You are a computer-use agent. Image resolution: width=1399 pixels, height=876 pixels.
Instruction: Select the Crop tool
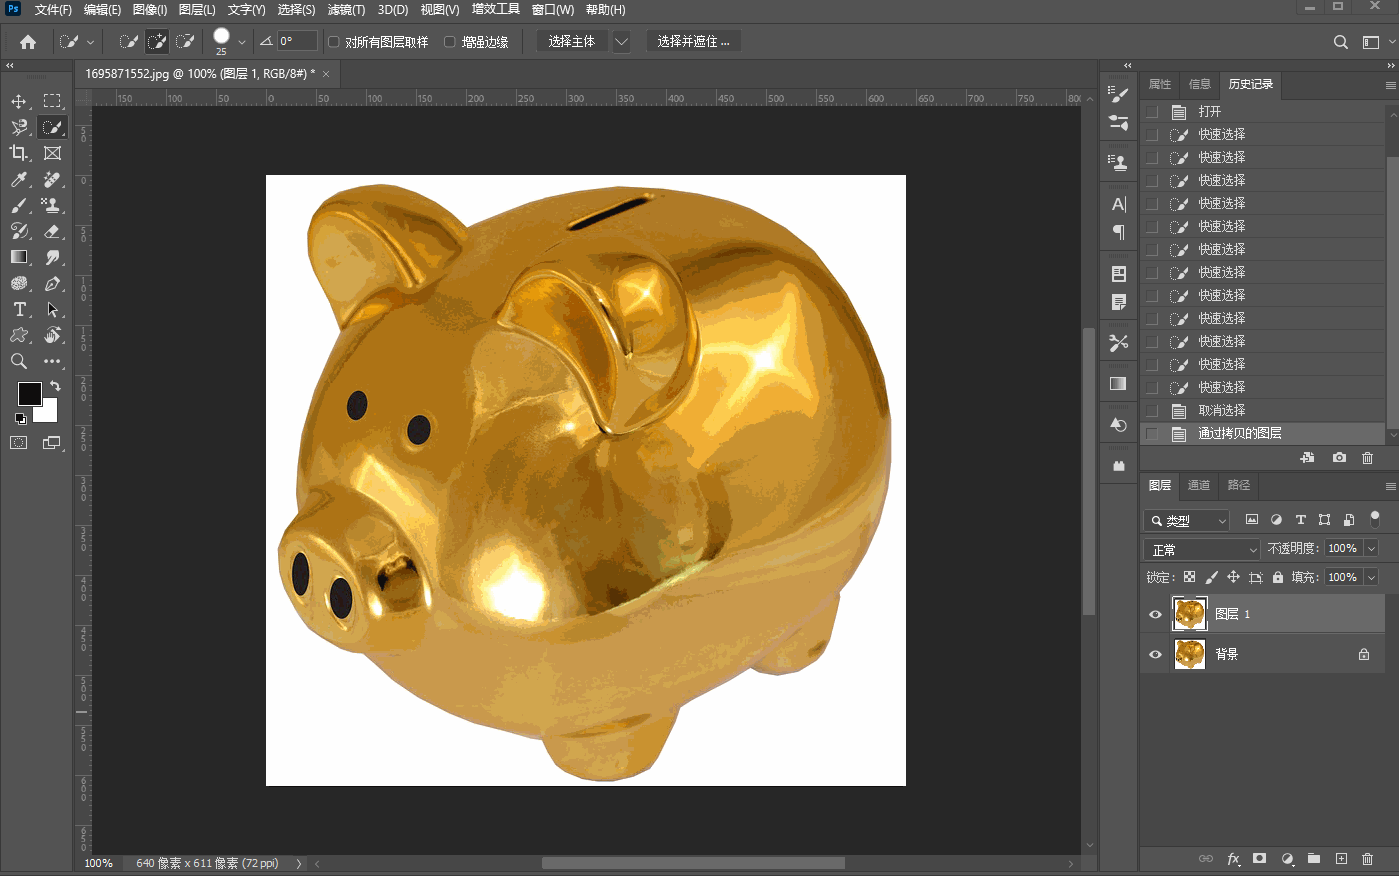(x=19, y=153)
